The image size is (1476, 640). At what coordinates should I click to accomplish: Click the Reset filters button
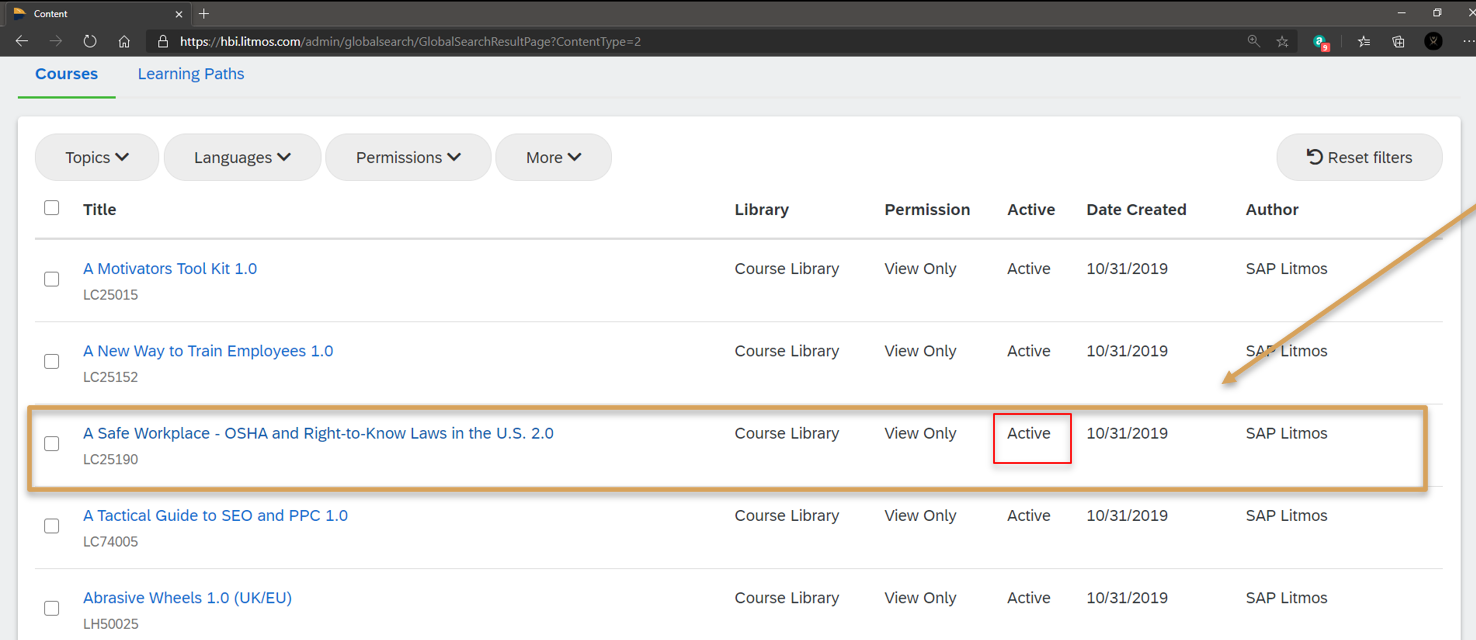[x=1359, y=157]
